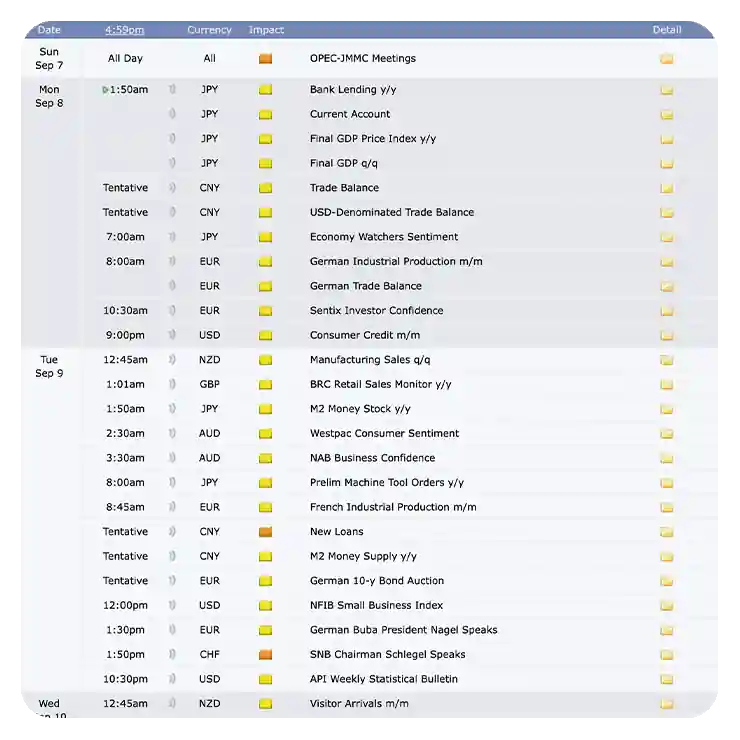Open German Industrial Production m/m event
Viewport: 740px width, 740px height.
pyautogui.click(x=396, y=262)
